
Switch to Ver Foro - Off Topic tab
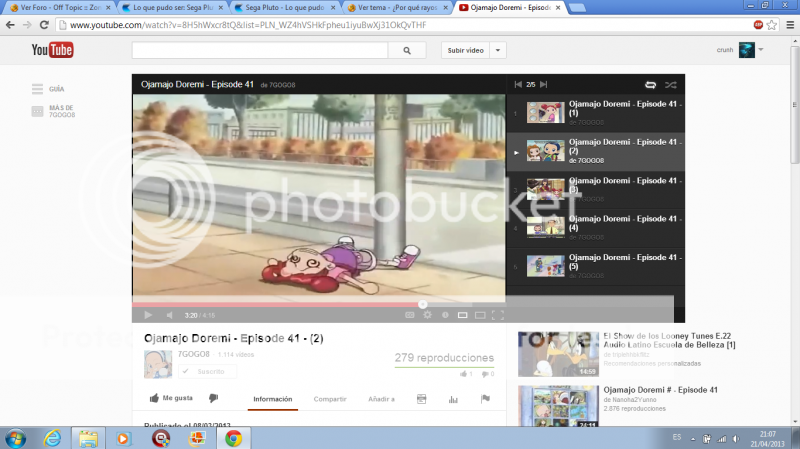click(x=60, y=8)
